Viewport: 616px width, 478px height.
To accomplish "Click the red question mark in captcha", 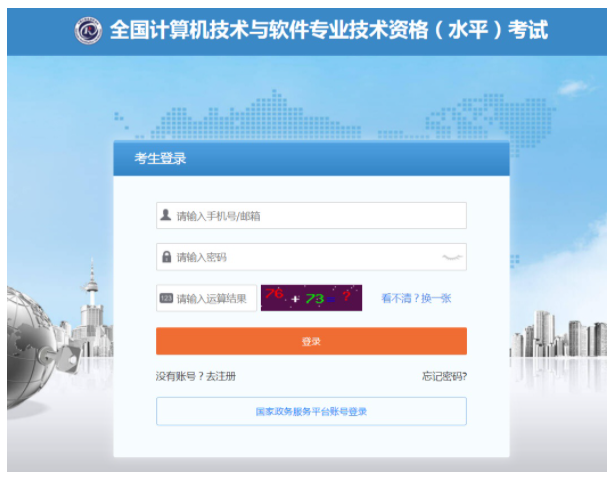I will point(346,295).
